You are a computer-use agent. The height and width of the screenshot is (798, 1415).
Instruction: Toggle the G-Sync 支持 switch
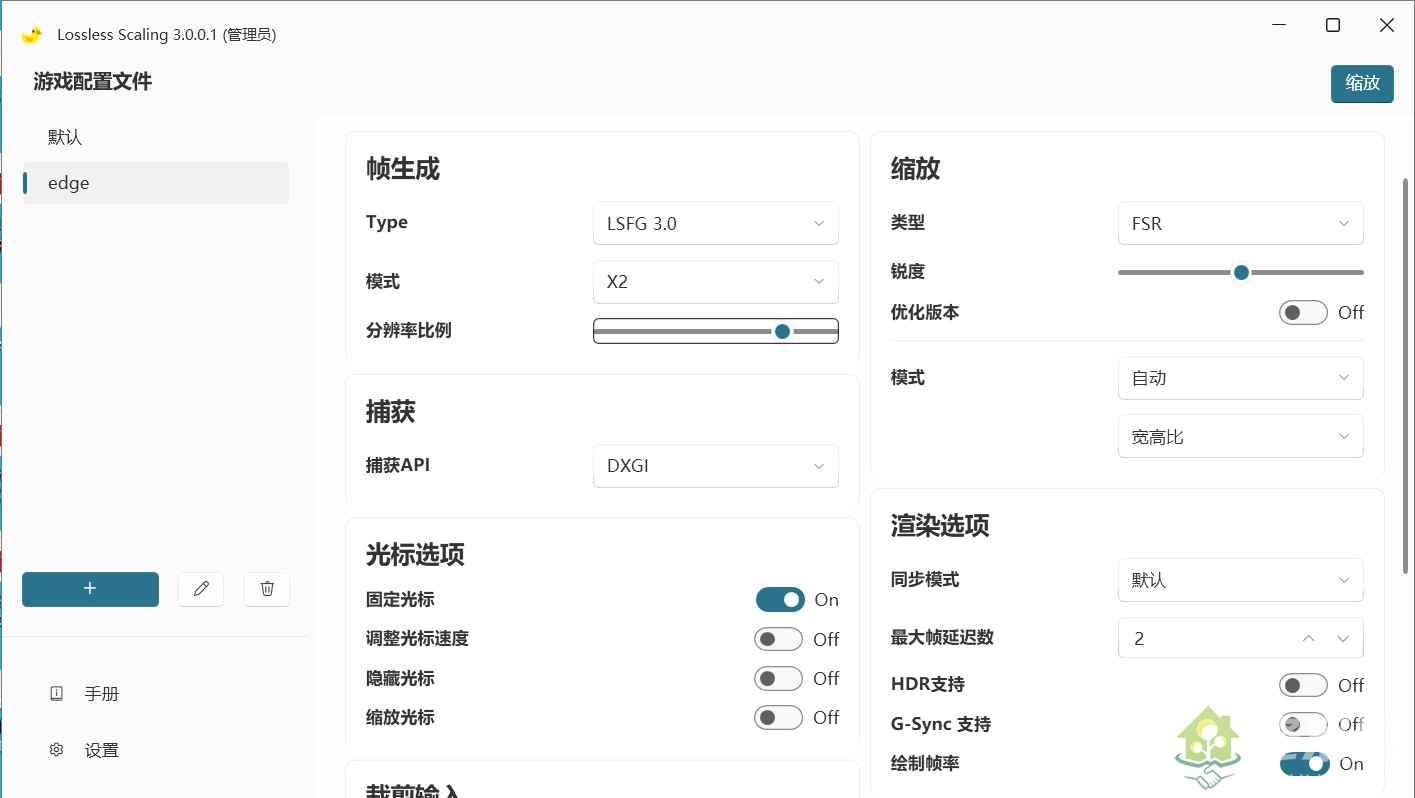[1303, 724]
